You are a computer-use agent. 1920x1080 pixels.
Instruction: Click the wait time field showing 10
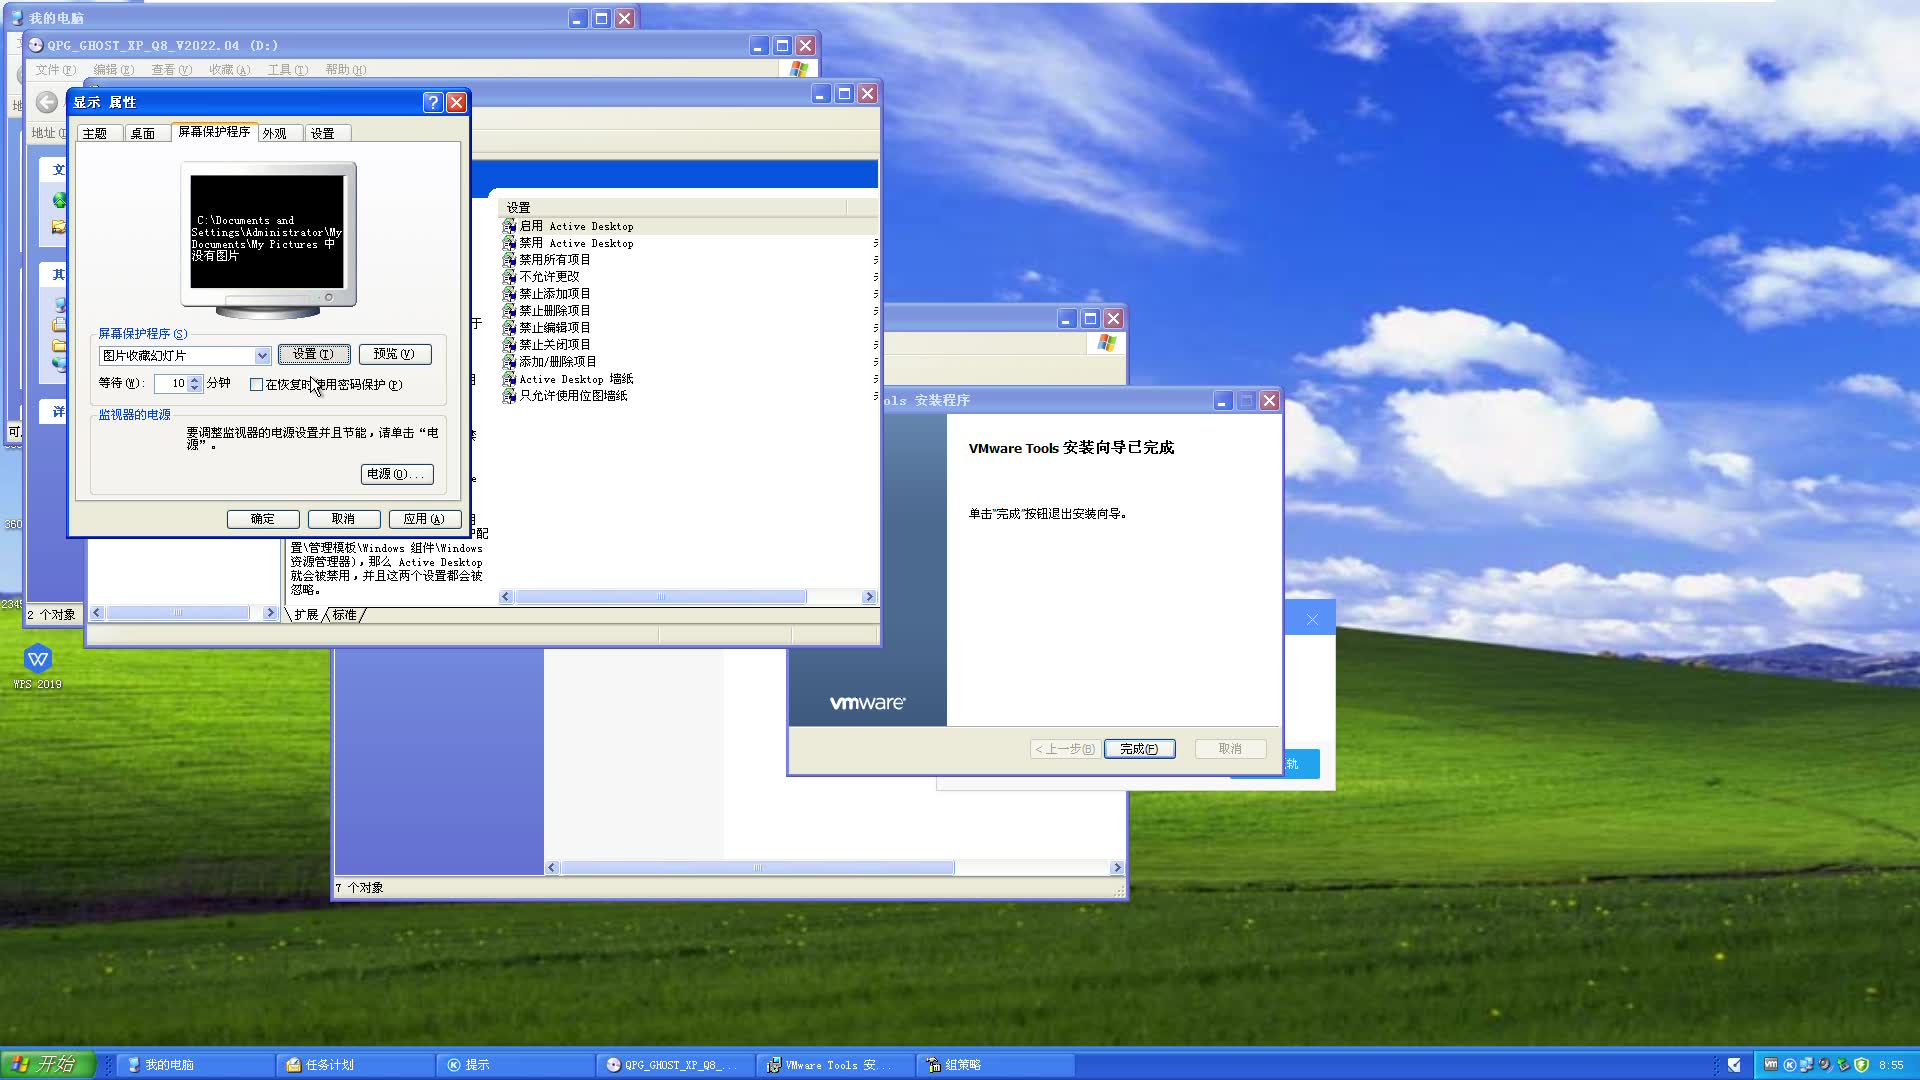[171, 384]
